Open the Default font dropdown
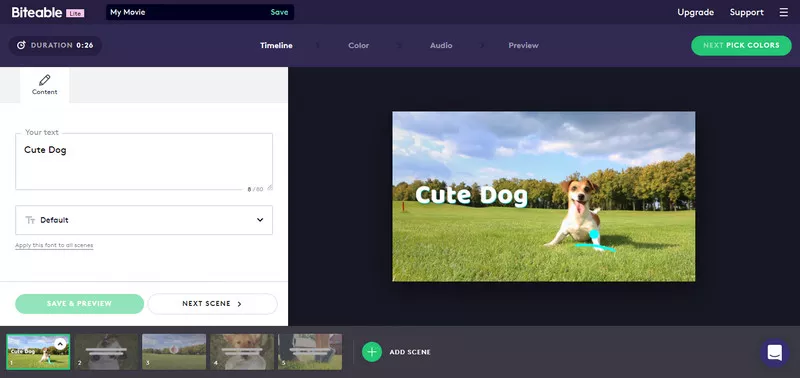This screenshot has height=378, width=800. click(144, 220)
